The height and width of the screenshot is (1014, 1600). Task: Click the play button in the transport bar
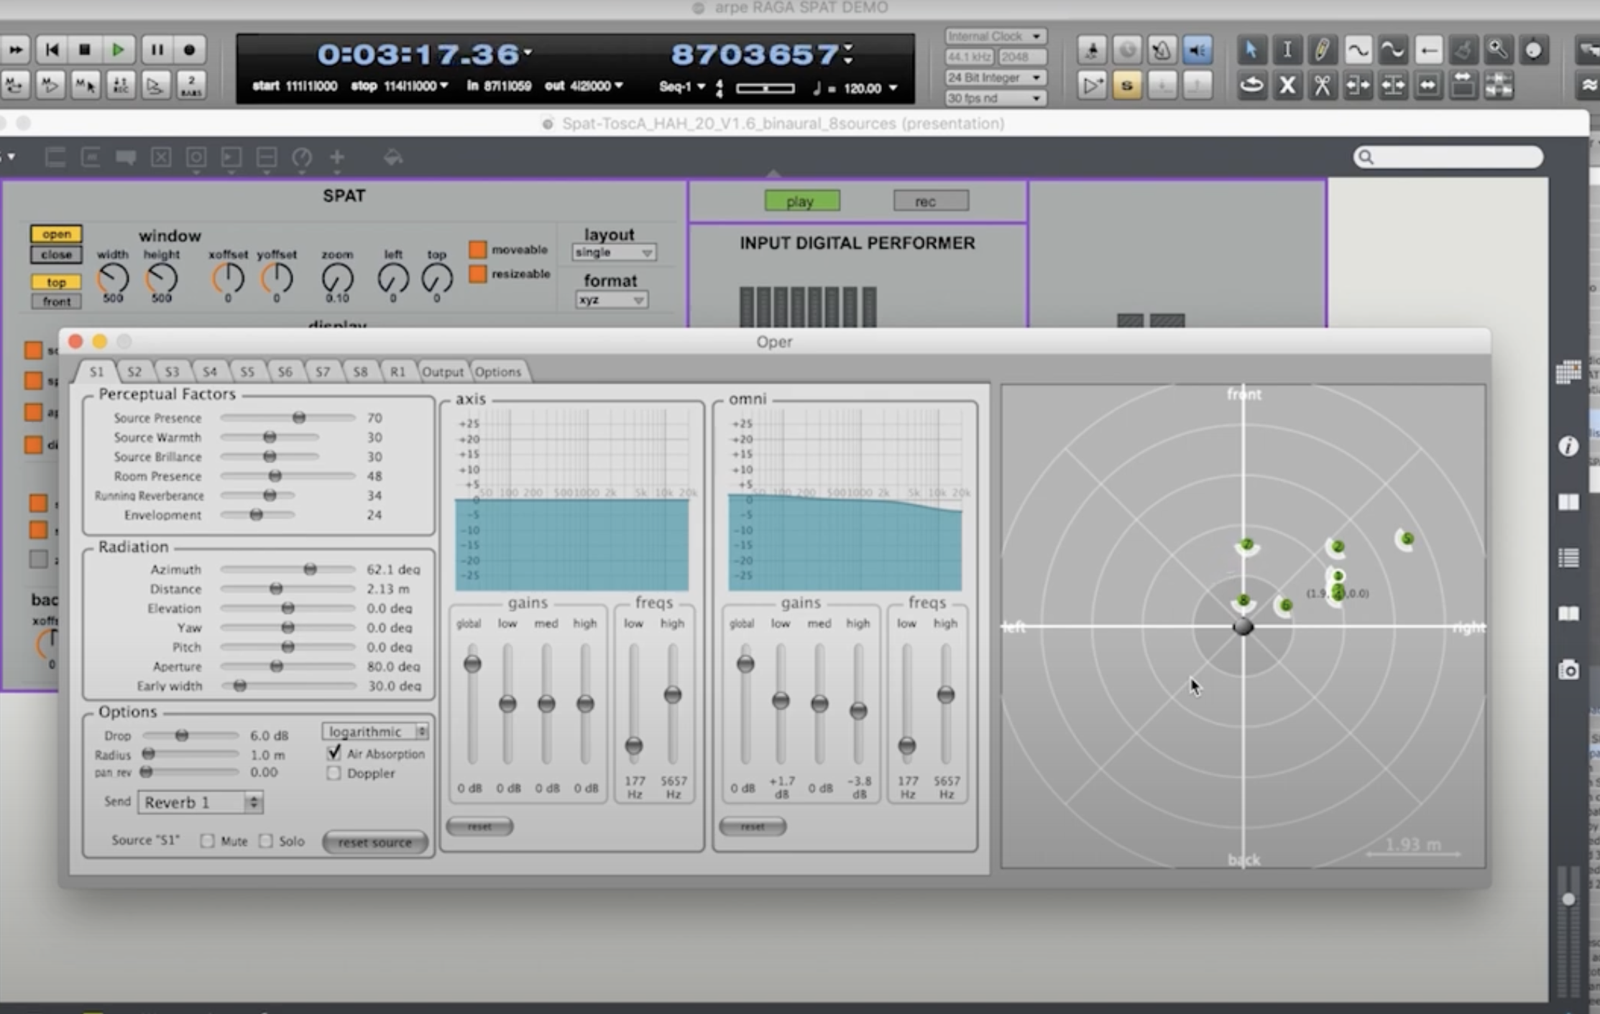click(118, 49)
